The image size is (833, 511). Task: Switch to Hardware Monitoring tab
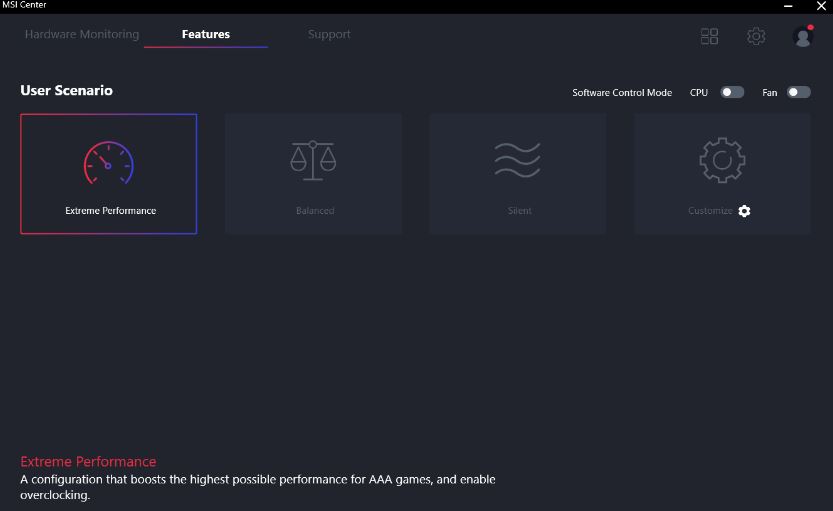82,34
